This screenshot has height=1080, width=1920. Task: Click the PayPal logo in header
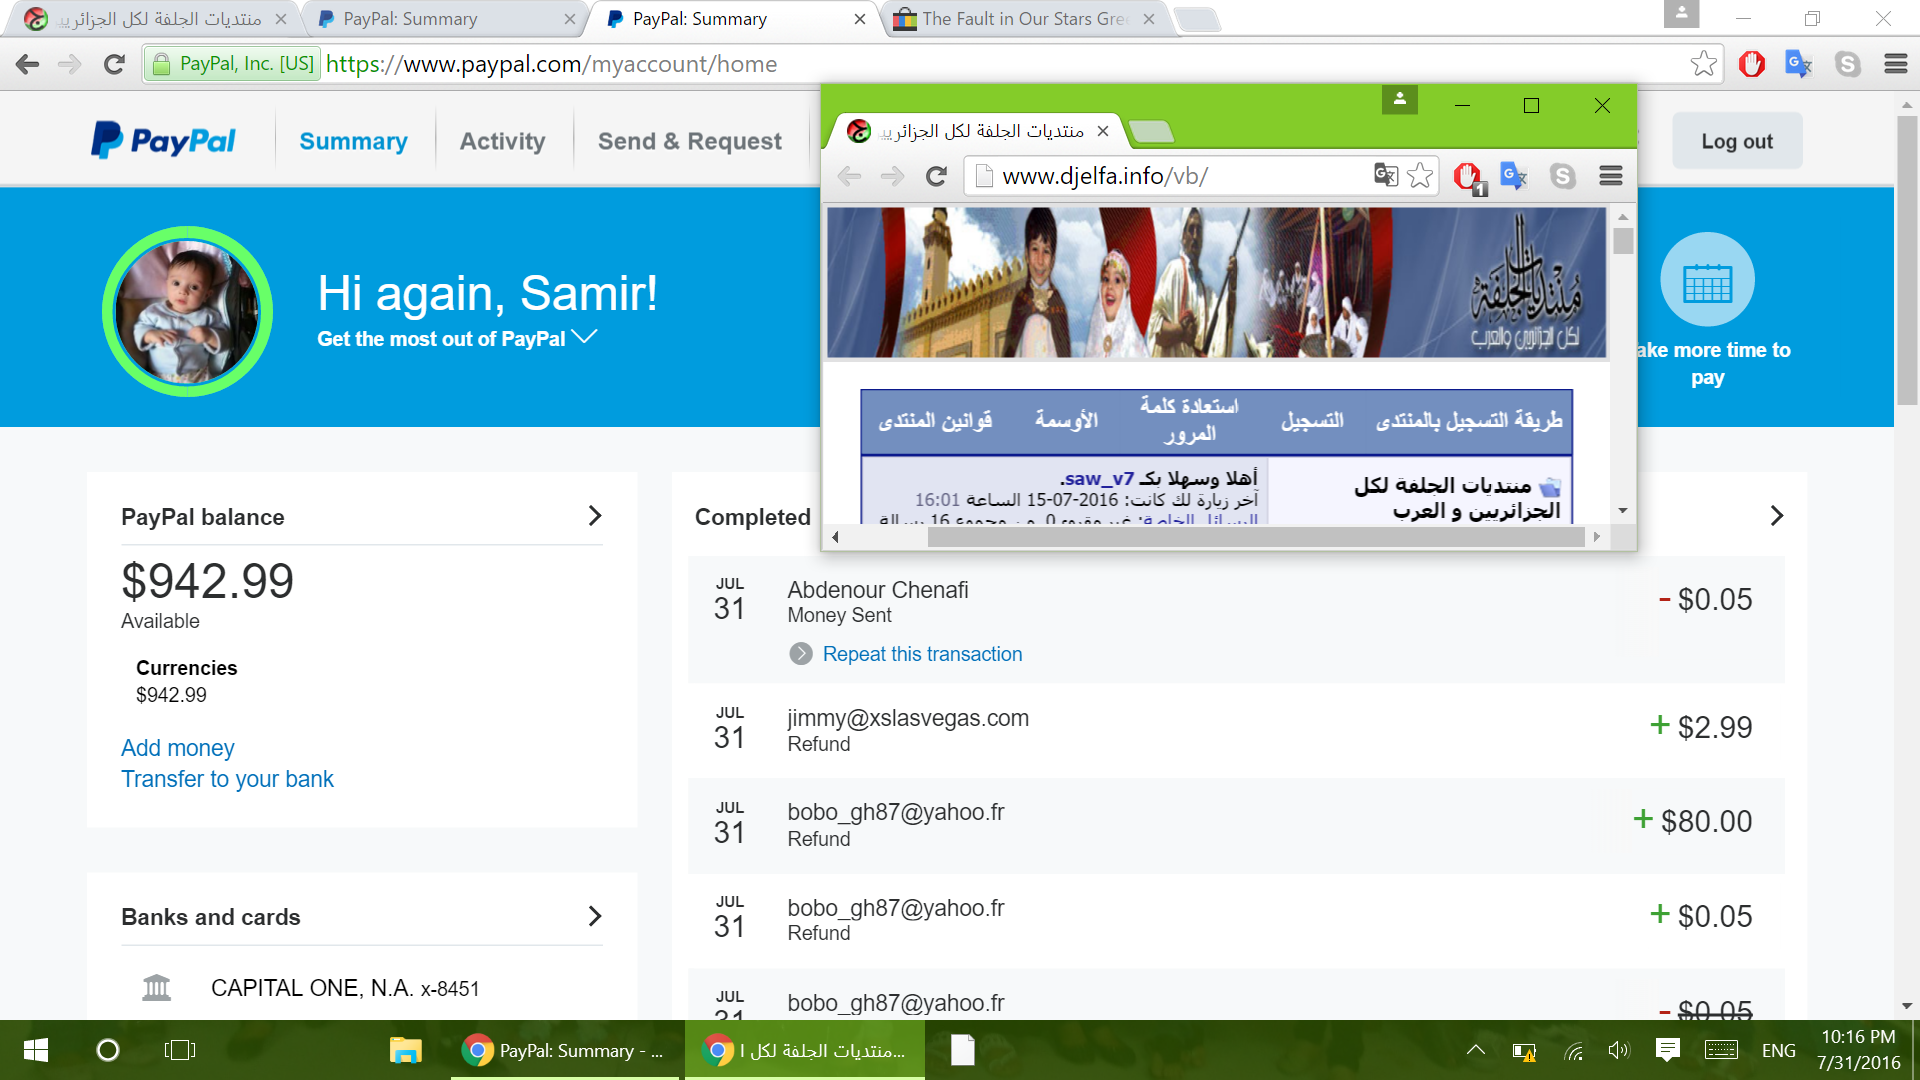163,141
